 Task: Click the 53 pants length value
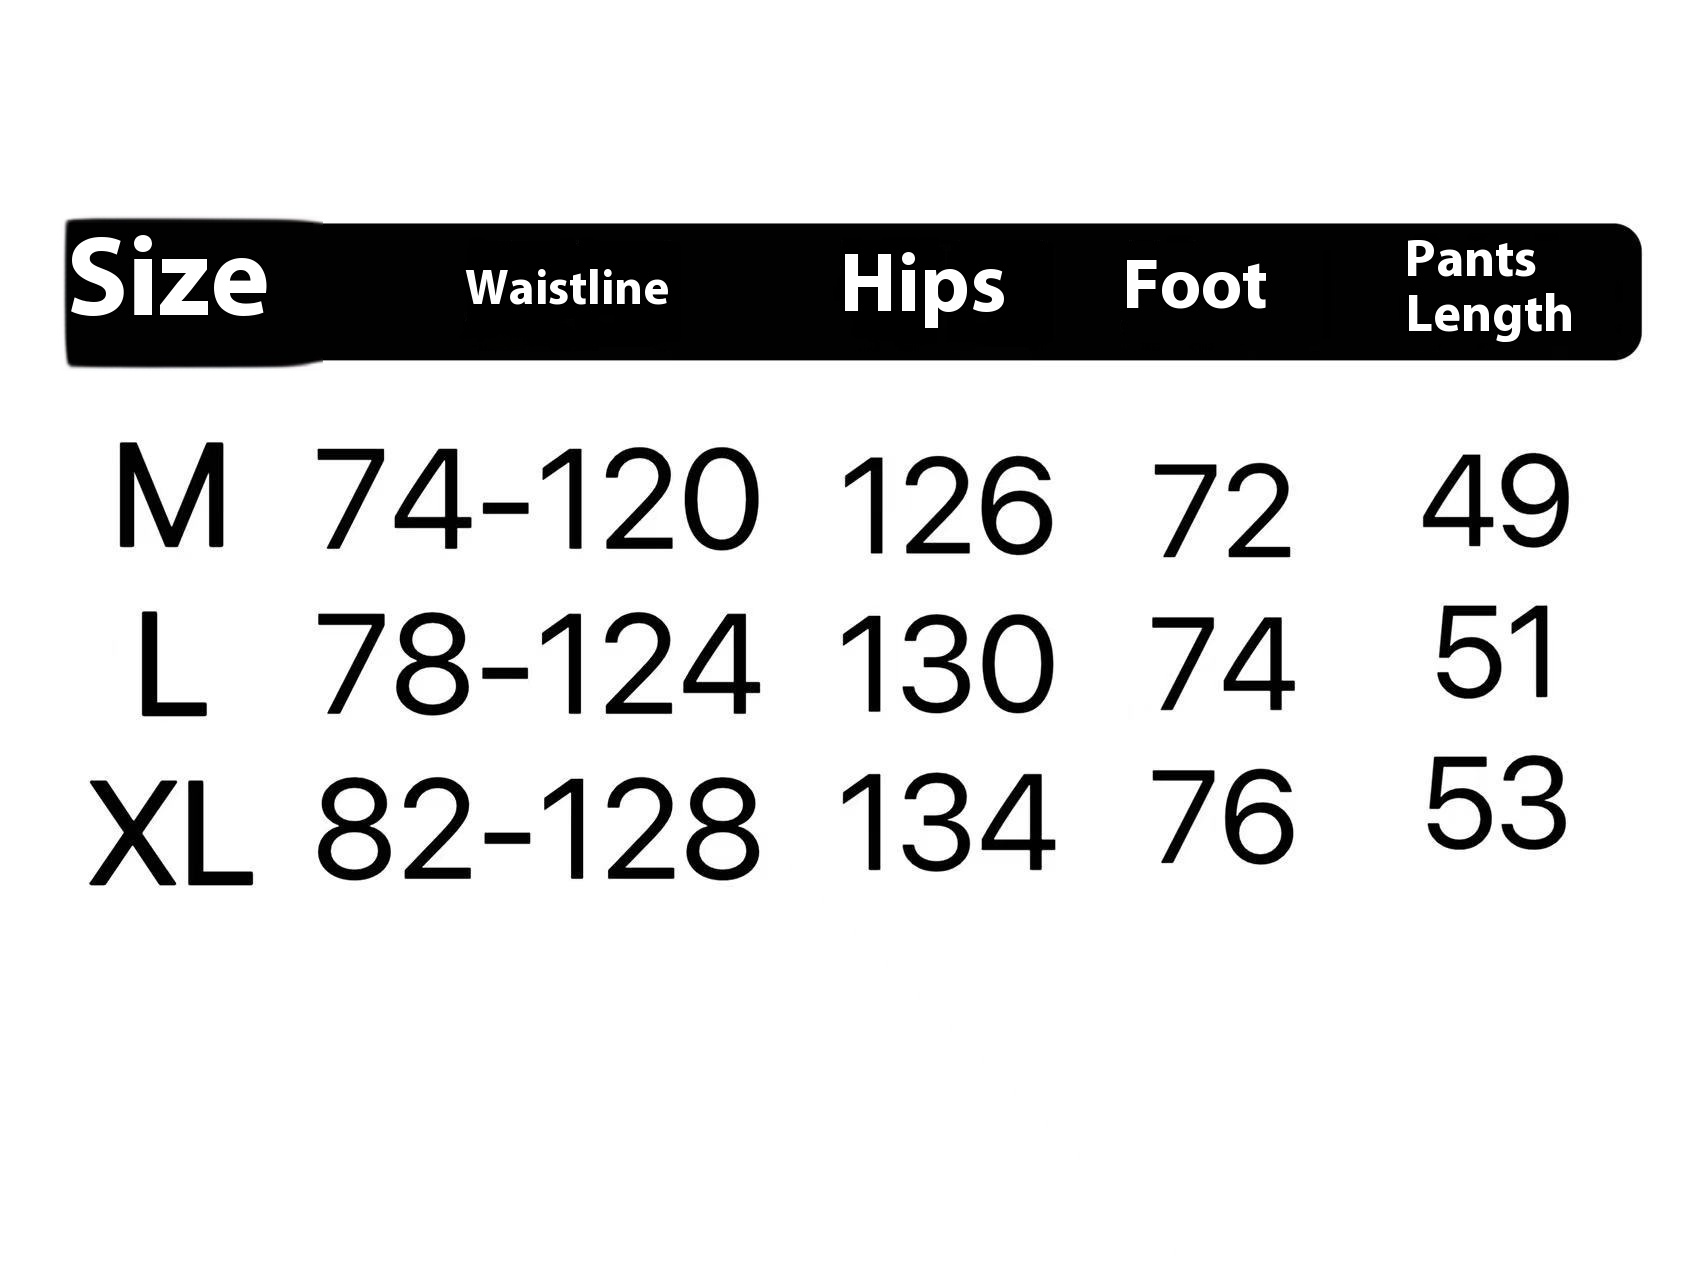(x=1496, y=804)
